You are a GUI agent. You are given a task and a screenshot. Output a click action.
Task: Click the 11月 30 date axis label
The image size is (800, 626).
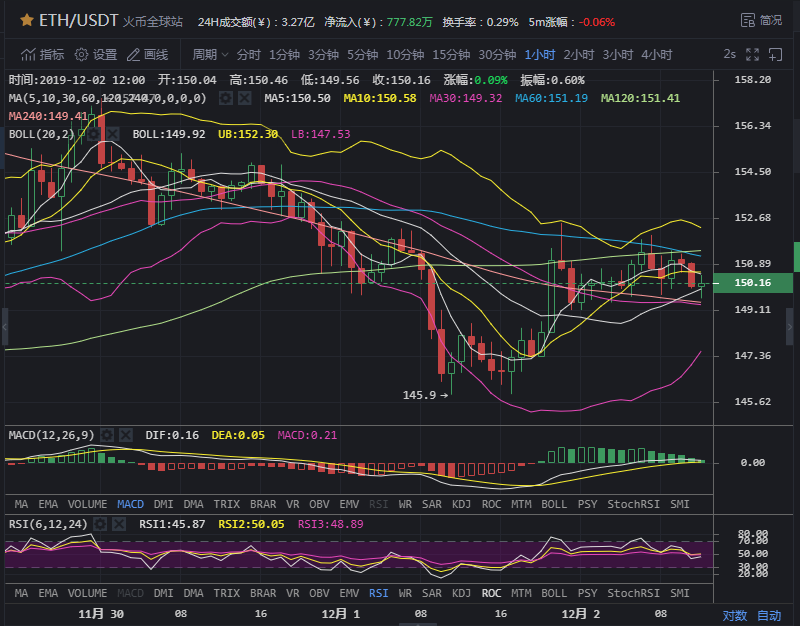click(x=101, y=614)
